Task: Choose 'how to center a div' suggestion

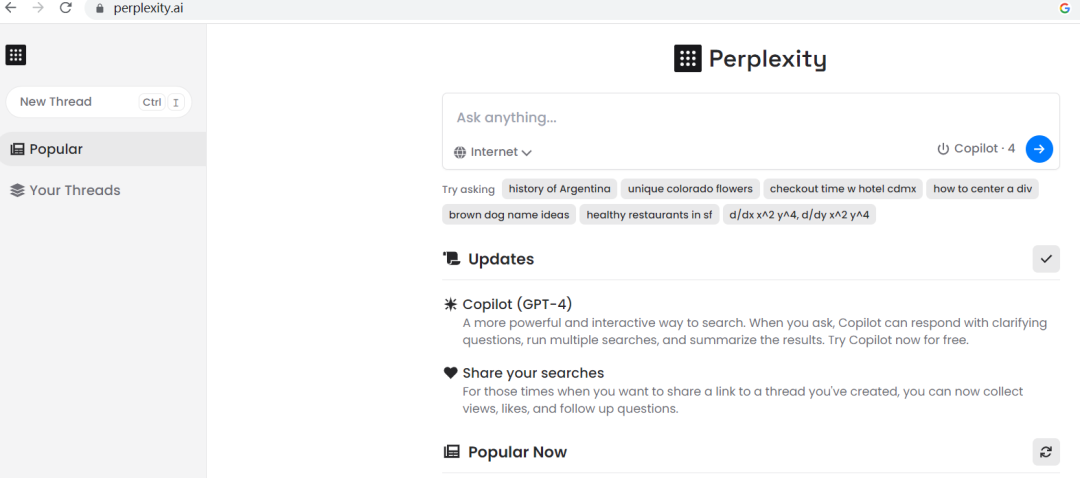Action: (982, 189)
